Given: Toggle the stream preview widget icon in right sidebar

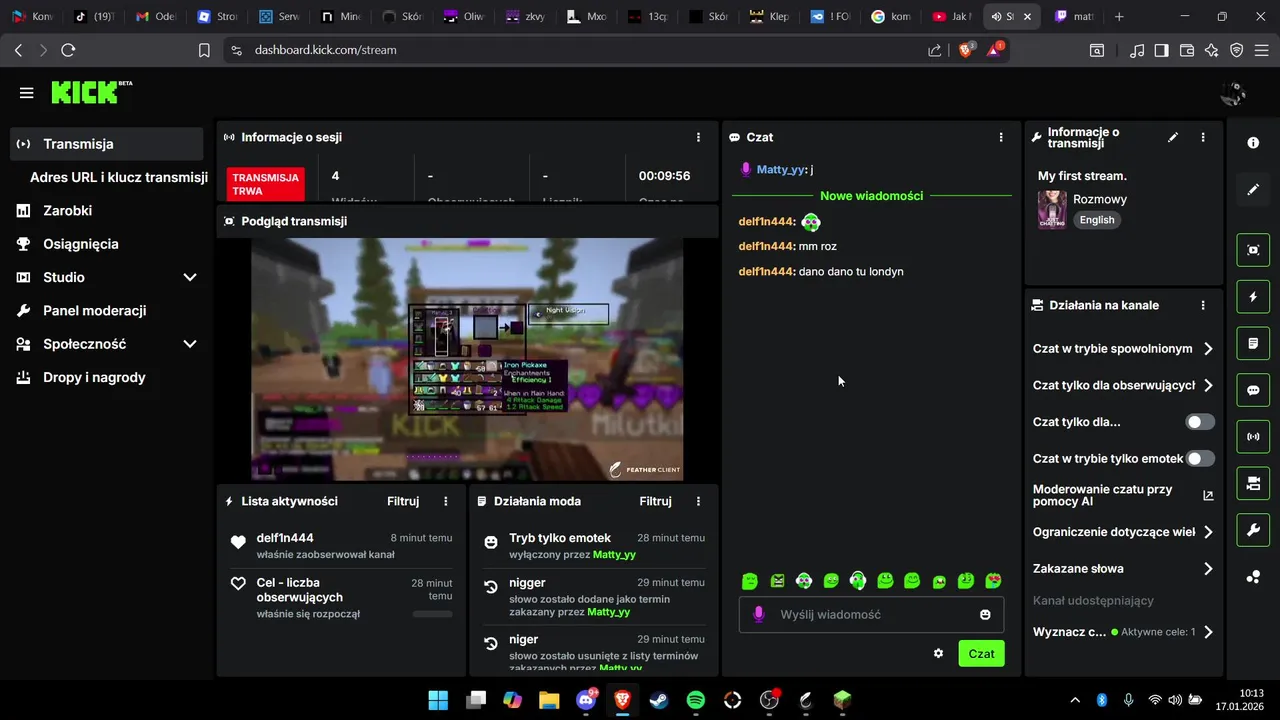Looking at the screenshot, I should coord(1253,250).
